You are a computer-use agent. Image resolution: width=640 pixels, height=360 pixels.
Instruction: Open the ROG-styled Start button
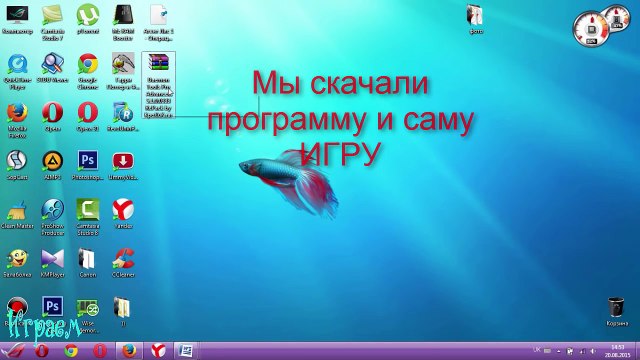12,351
